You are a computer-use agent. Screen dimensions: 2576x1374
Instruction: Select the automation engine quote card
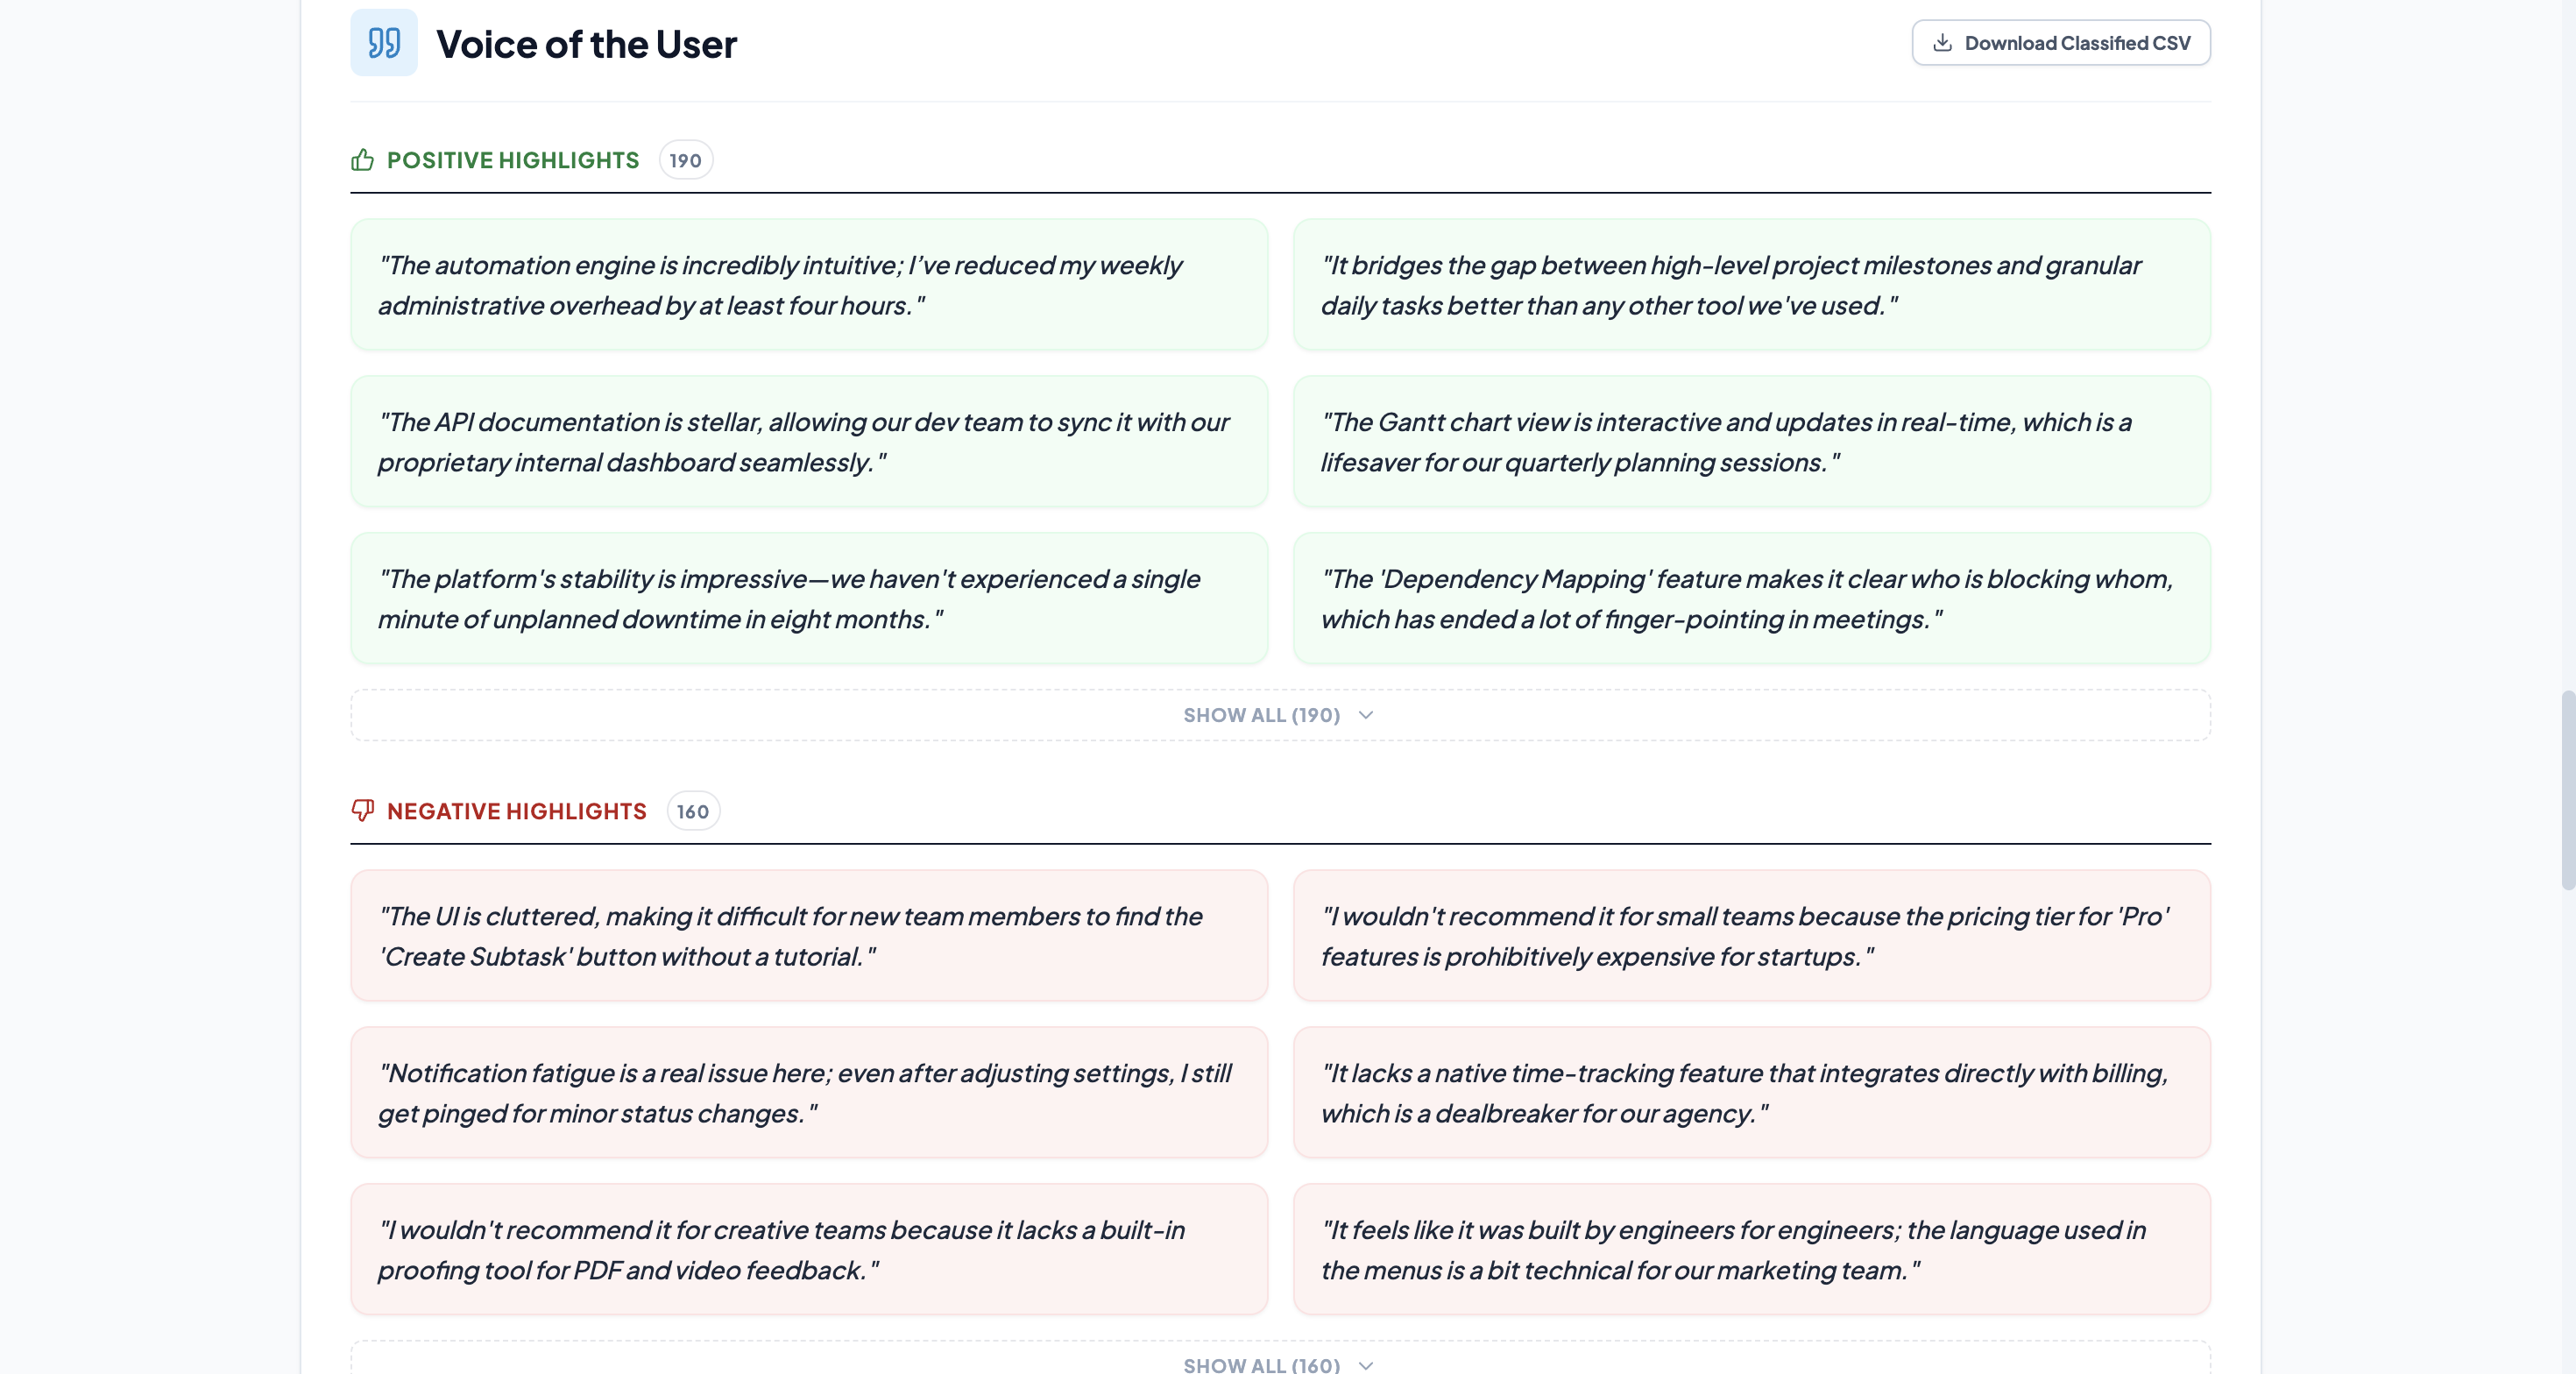coord(808,285)
